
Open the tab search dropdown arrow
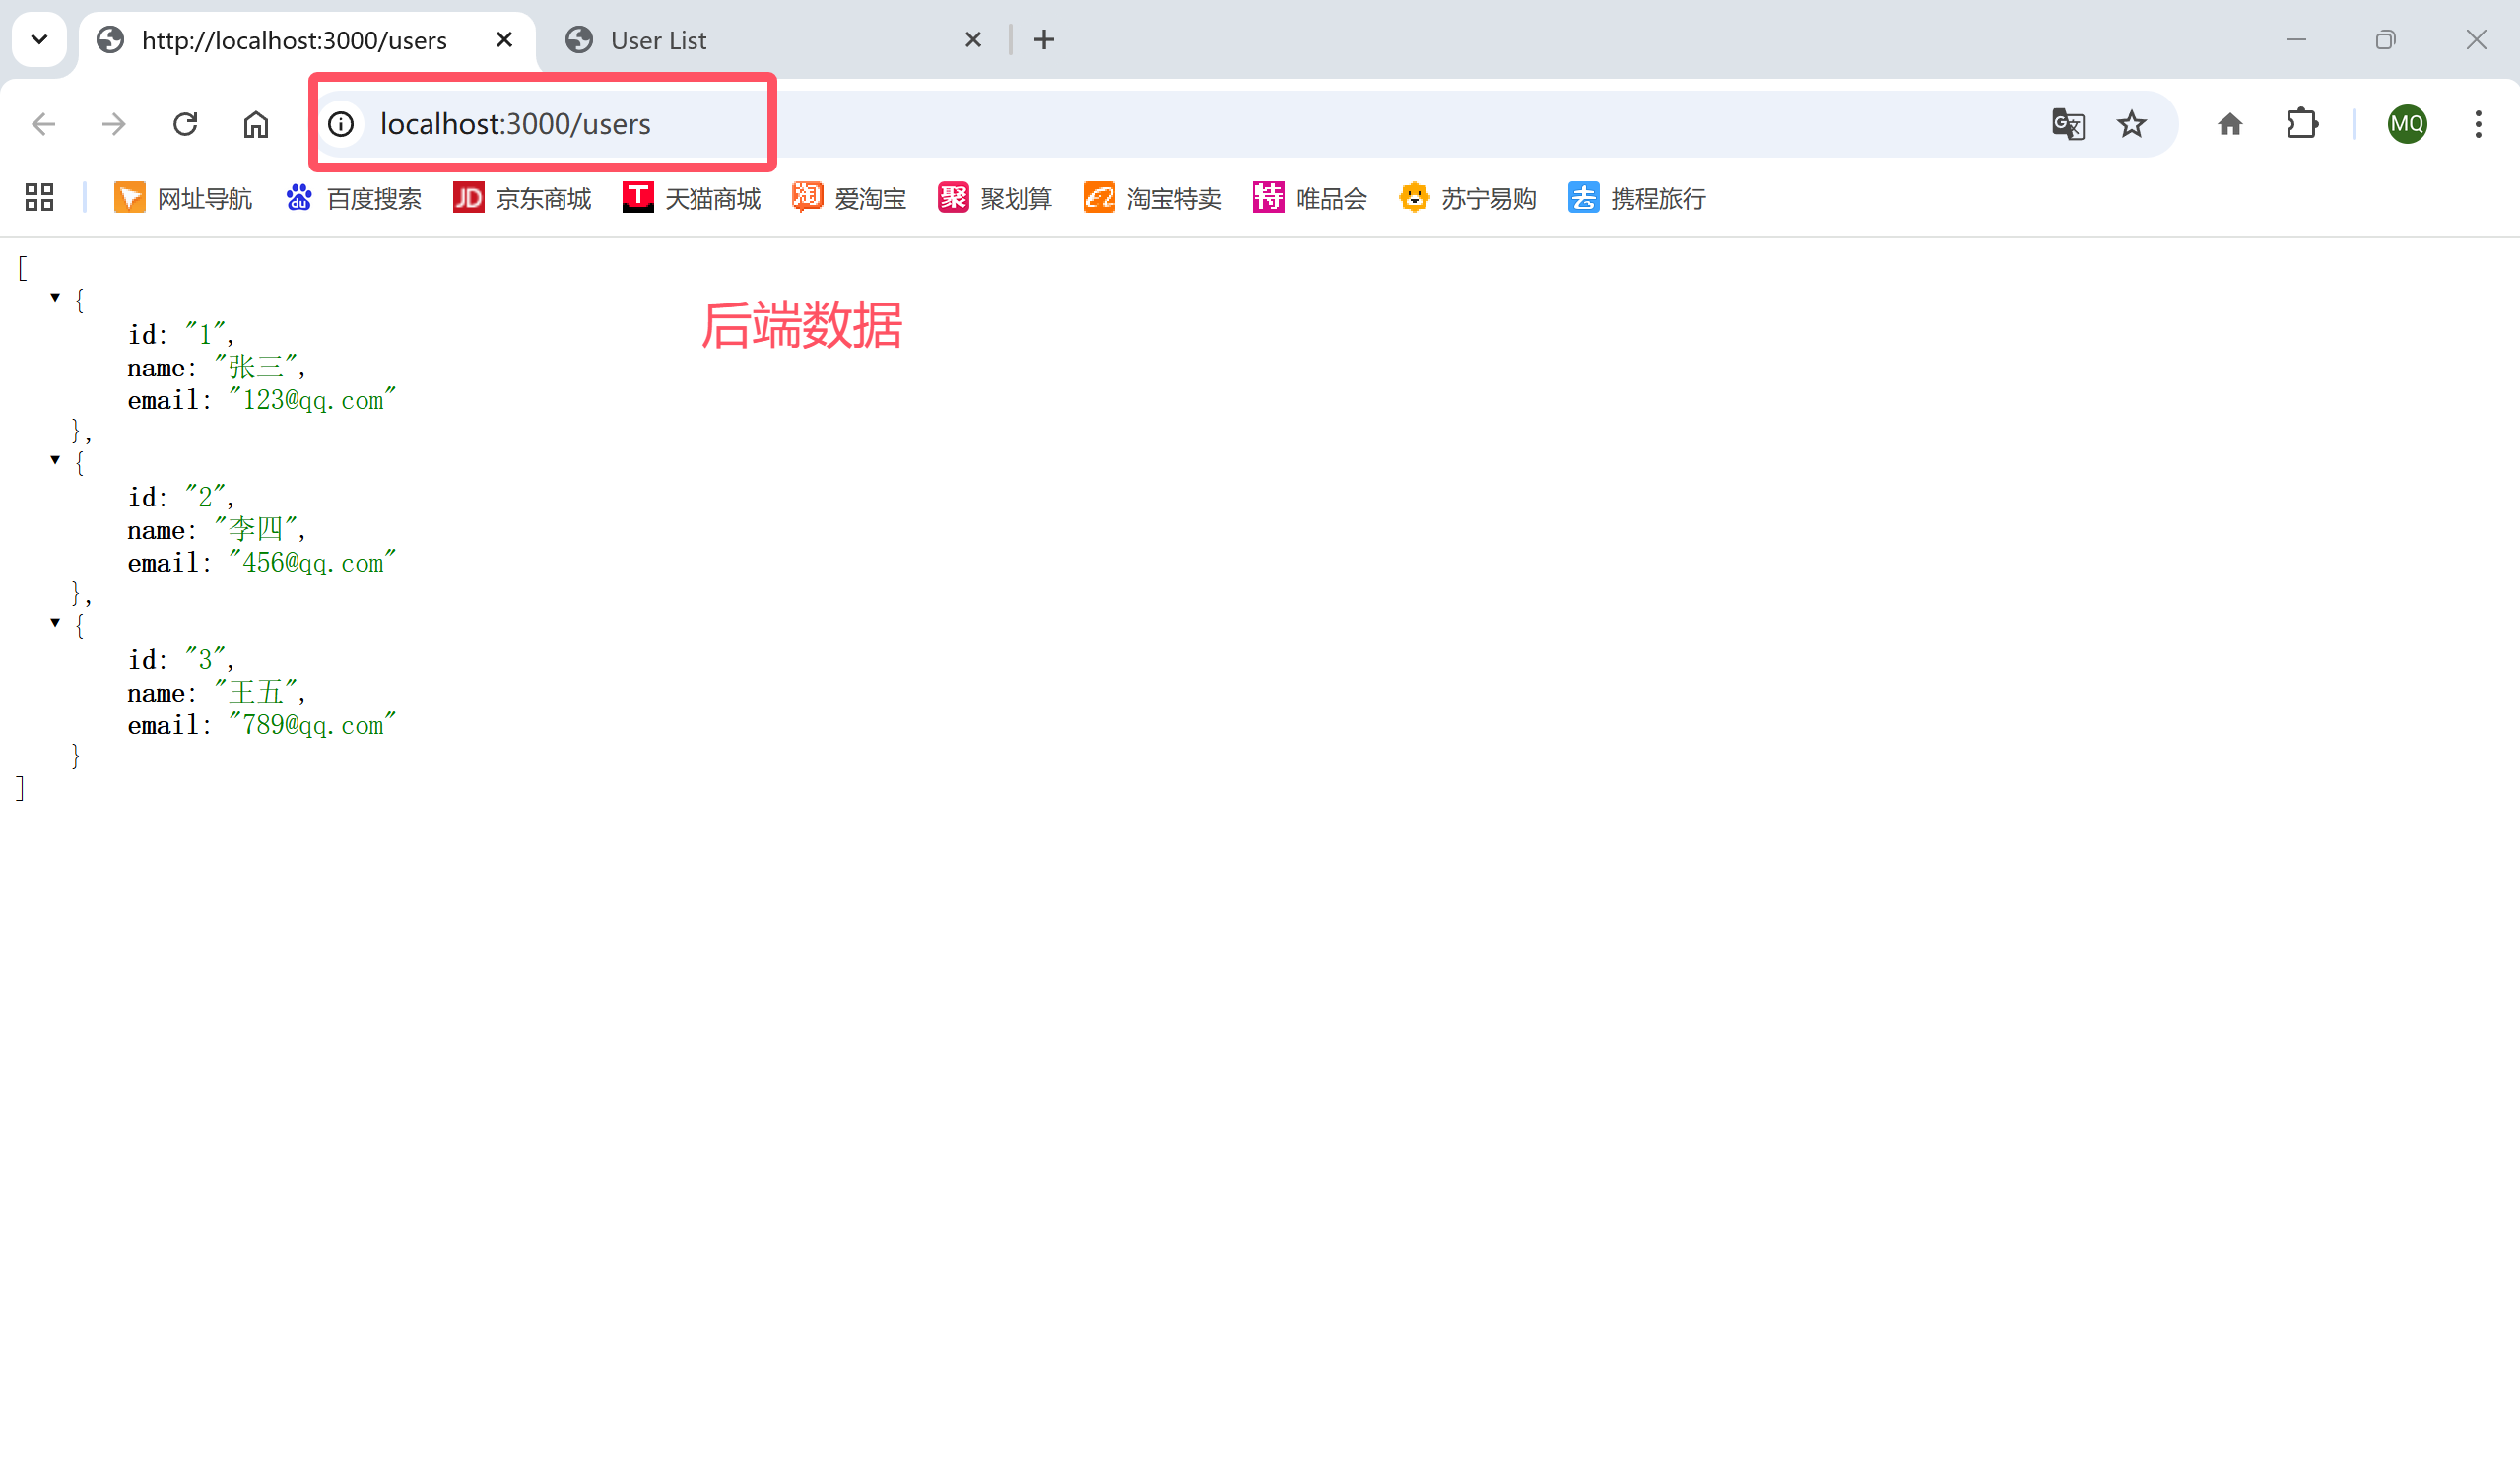(39, 40)
